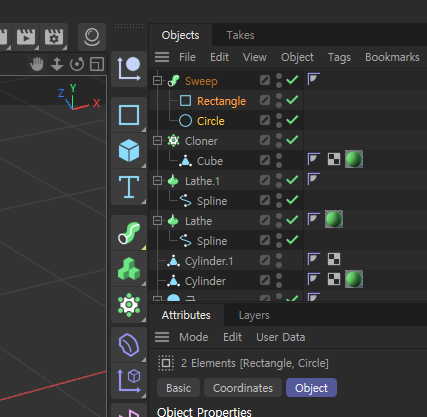Open the User Data menu
The height and width of the screenshot is (417, 427).
point(281,337)
